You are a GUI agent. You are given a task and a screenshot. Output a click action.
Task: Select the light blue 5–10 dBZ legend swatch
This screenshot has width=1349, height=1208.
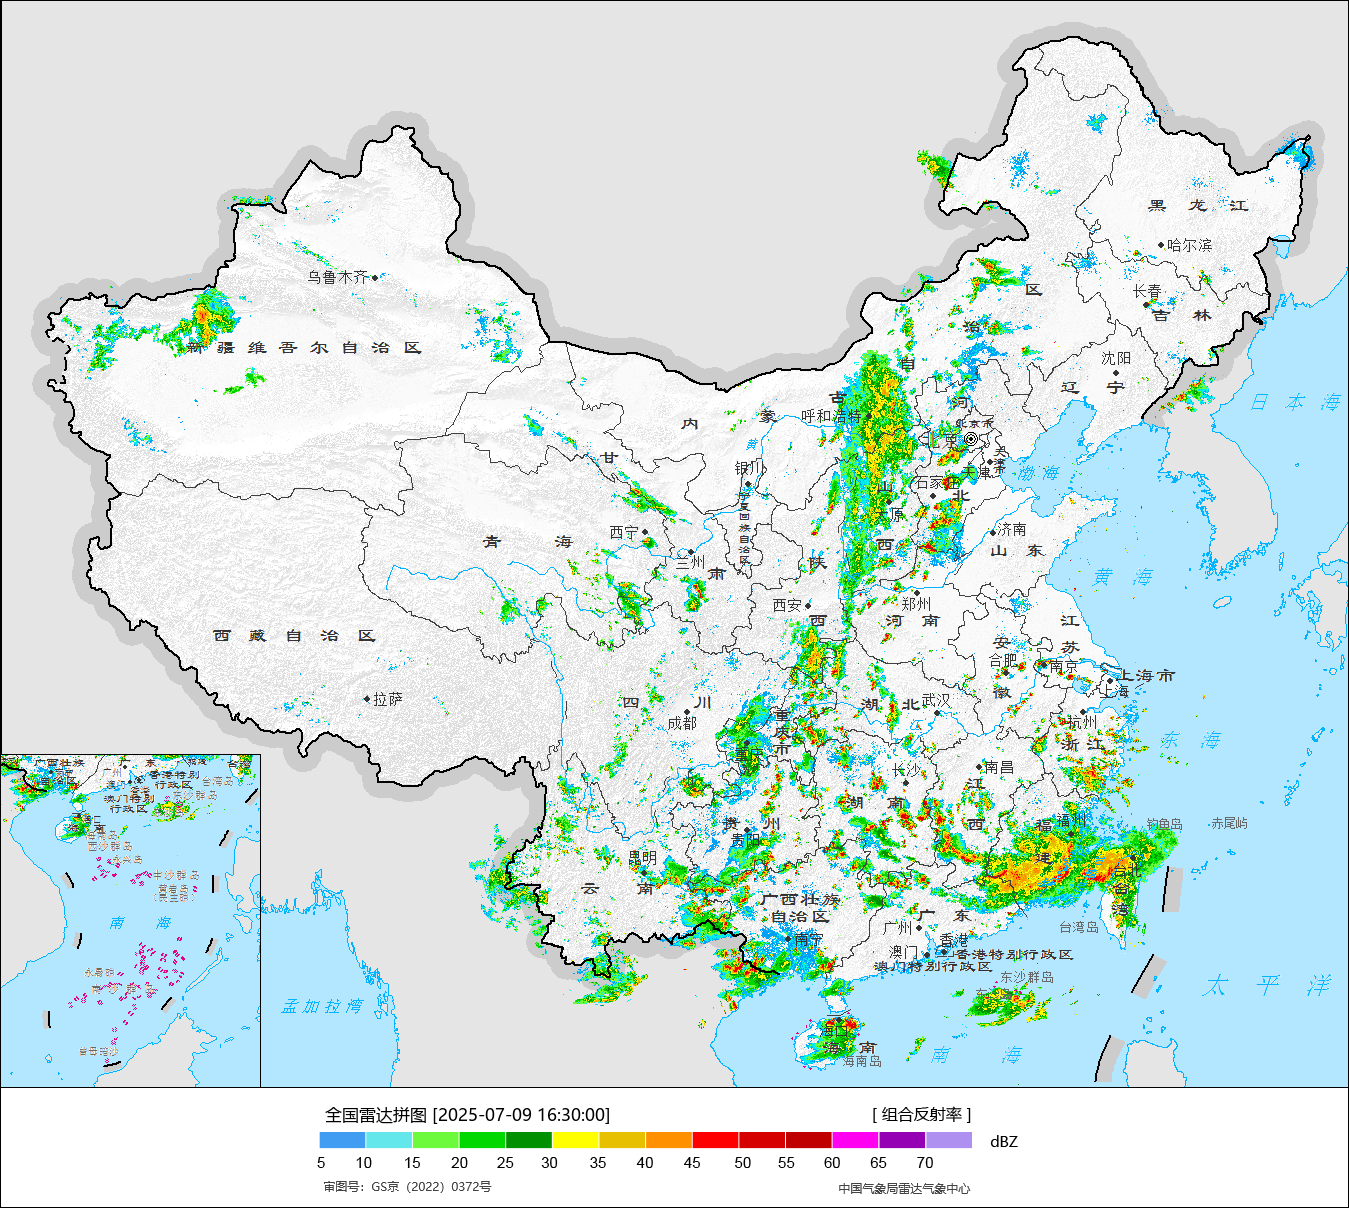click(342, 1140)
